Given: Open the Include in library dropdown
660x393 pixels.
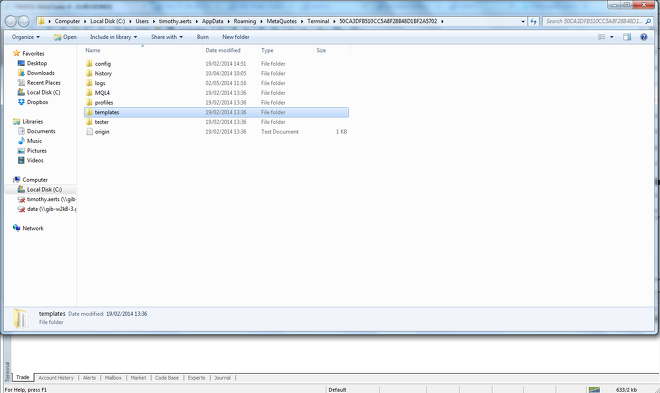Looking at the screenshot, I should coord(113,37).
